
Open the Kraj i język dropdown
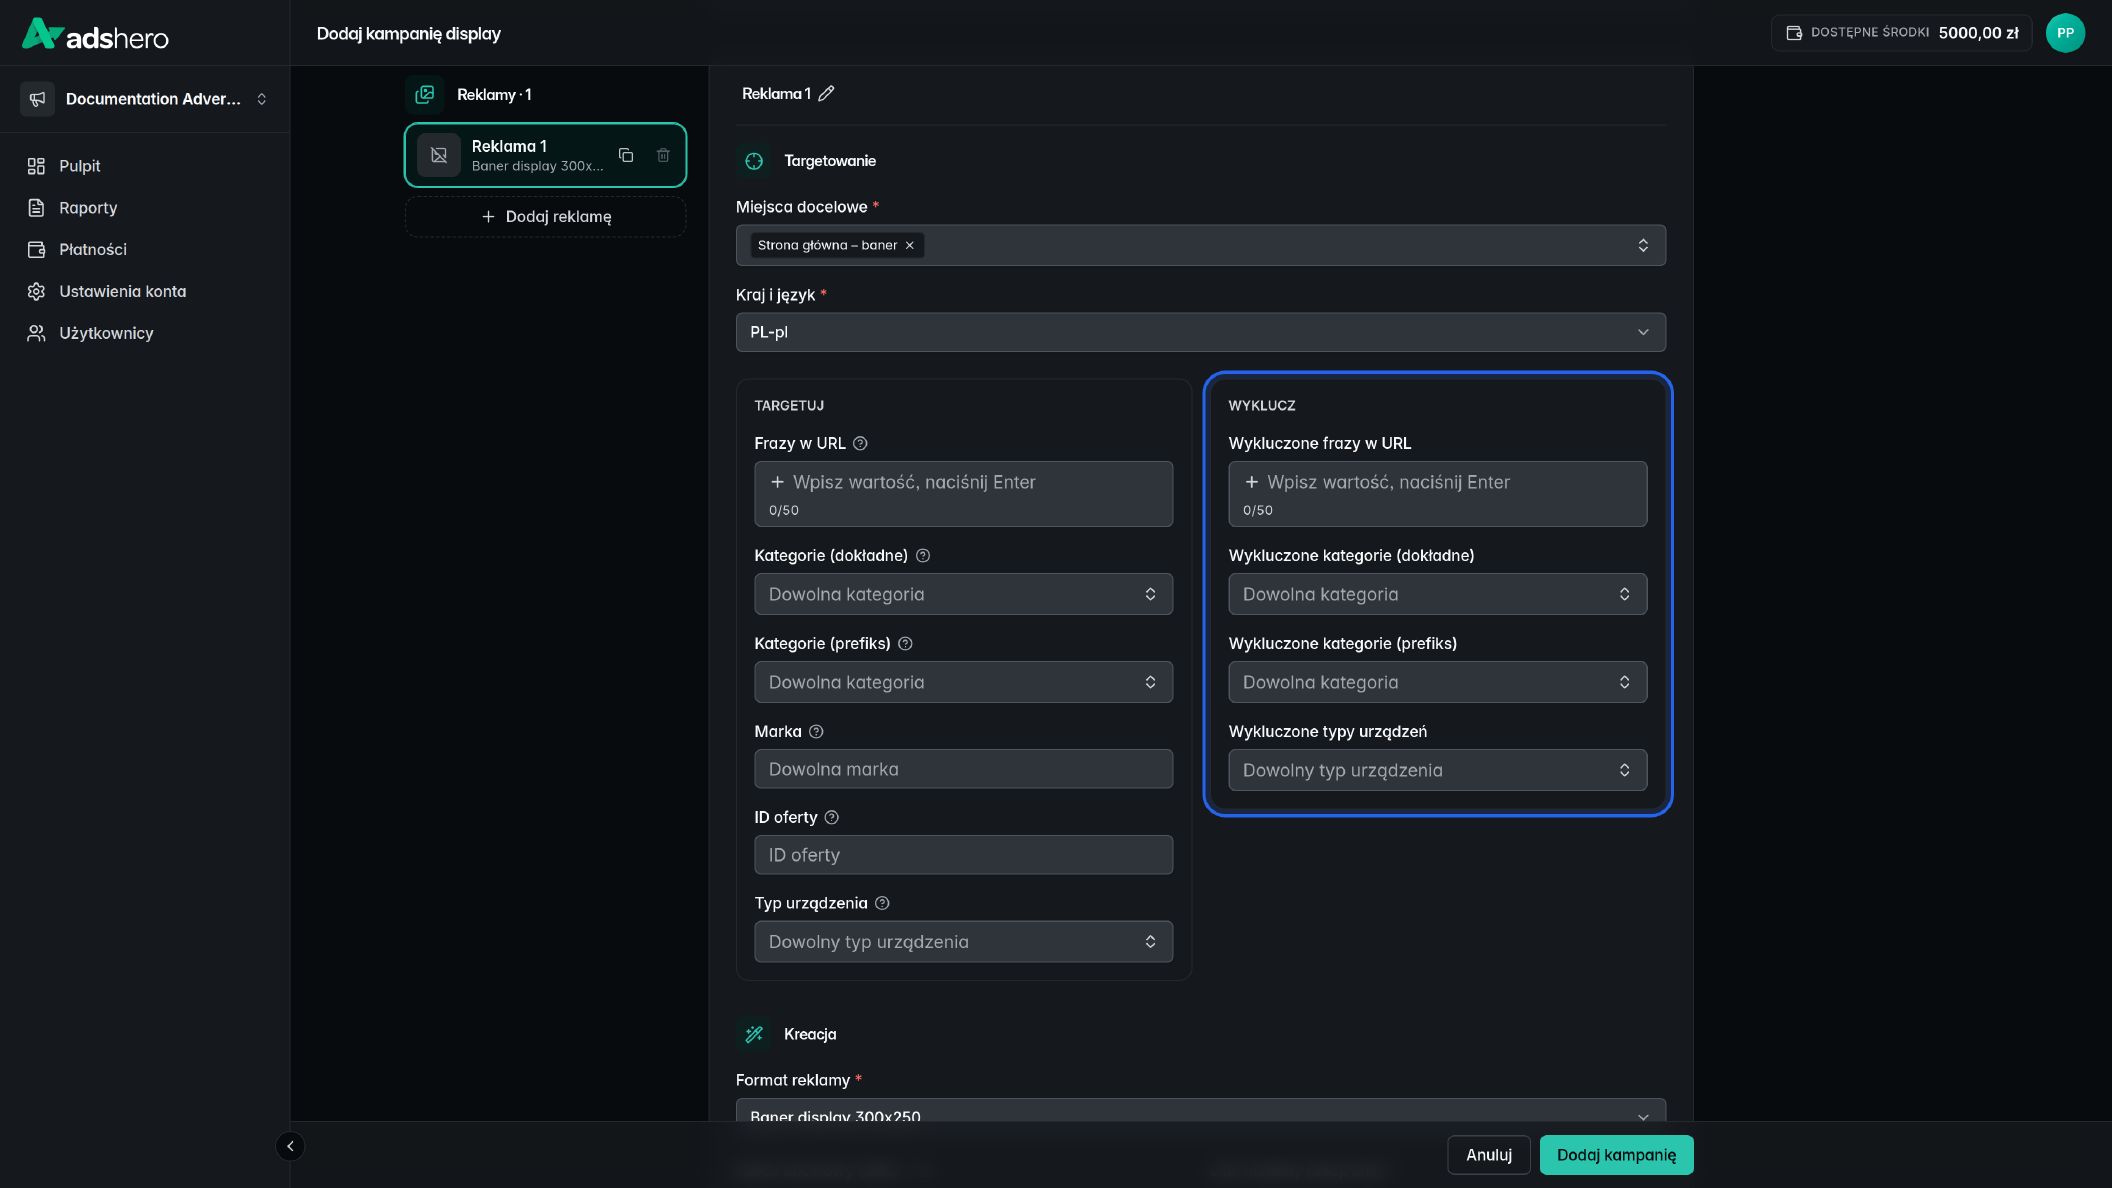point(1200,332)
